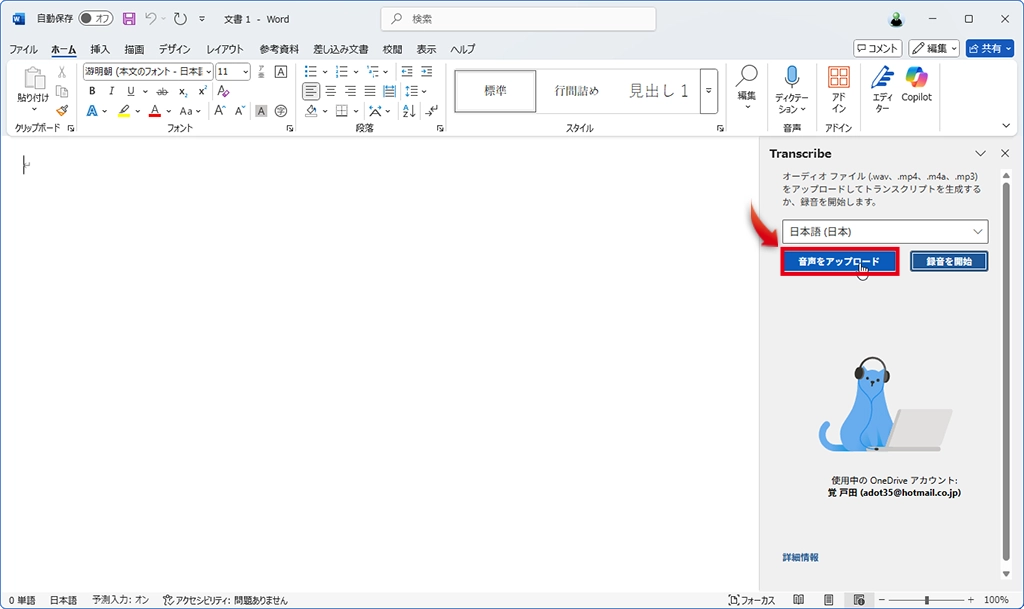
Task: Apply italic formatting from ribbon
Action: coord(111,91)
